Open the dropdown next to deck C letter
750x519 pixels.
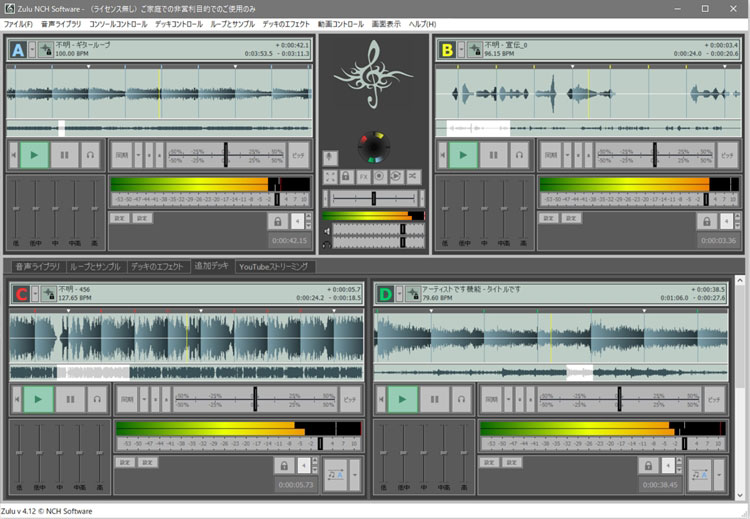[35, 294]
